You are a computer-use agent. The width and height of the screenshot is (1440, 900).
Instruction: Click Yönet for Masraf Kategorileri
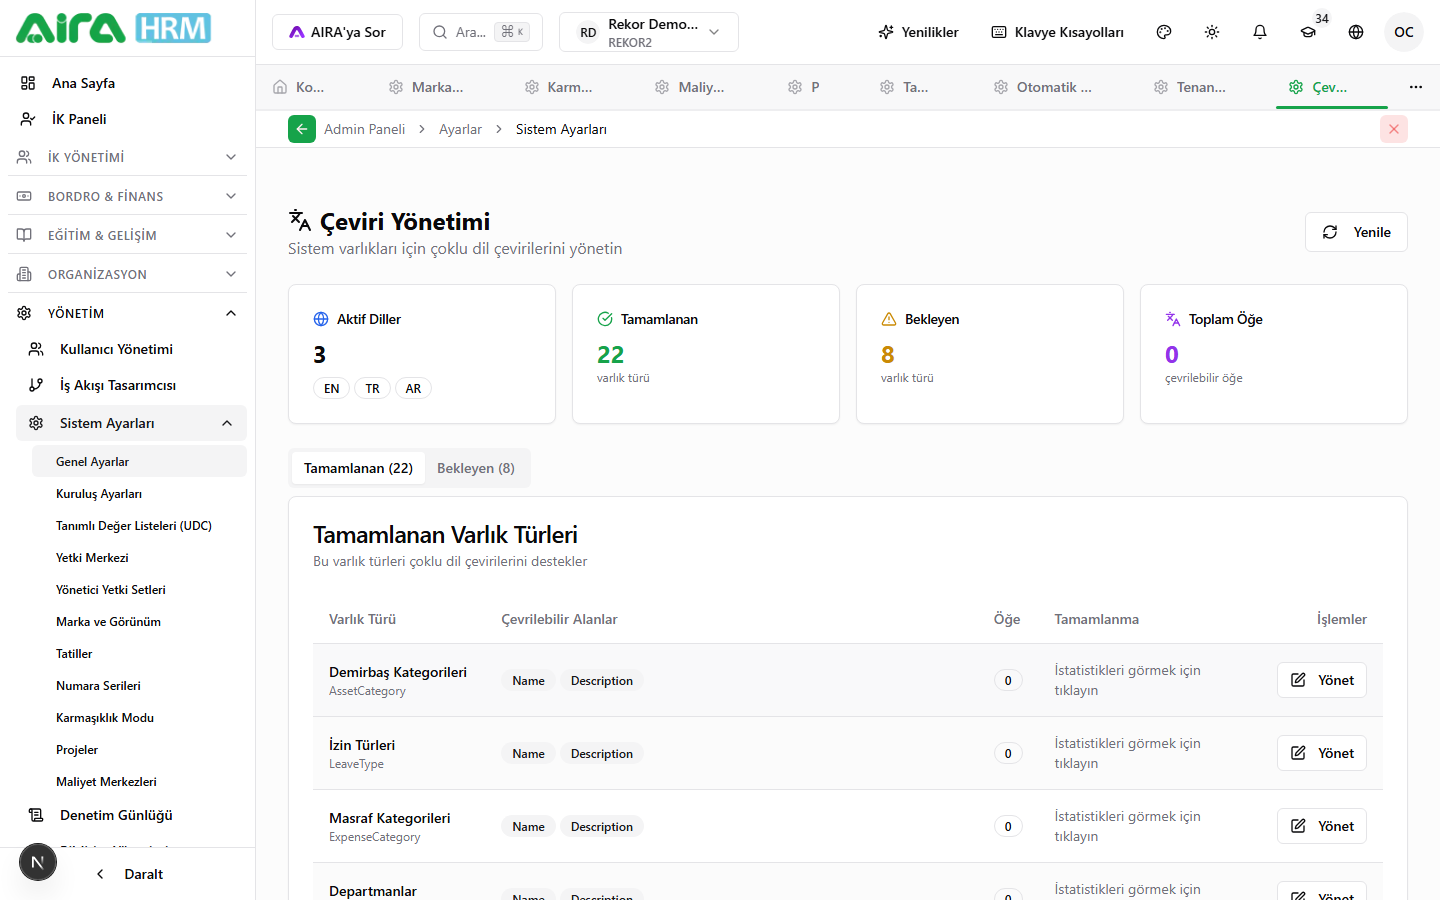1322,826
